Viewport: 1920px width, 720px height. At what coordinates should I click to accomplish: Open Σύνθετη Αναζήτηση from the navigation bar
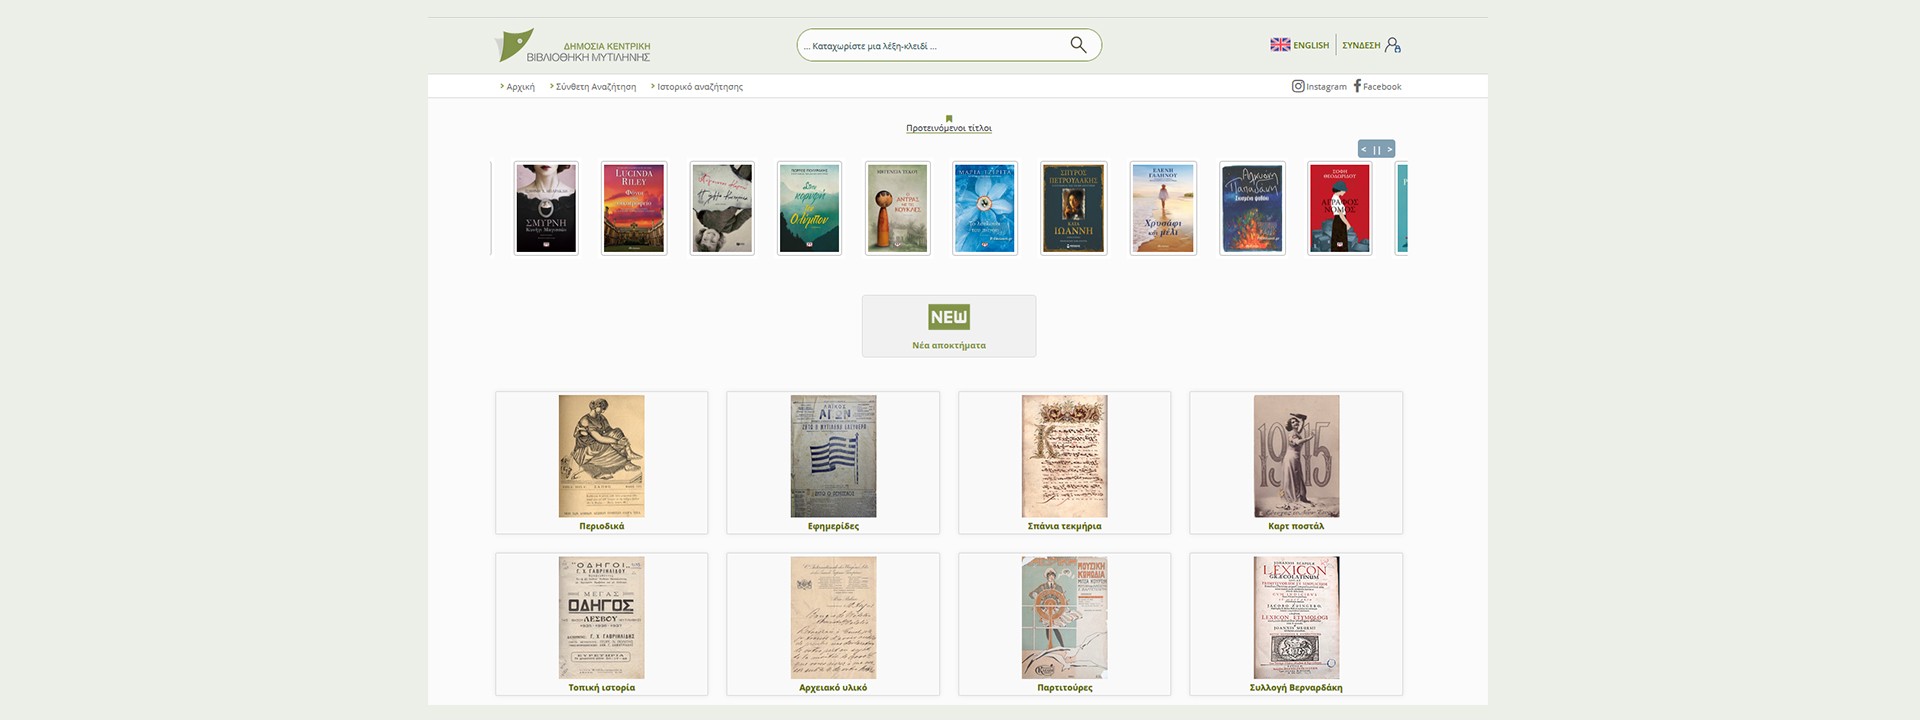pyautogui.click(x=595, y=87)
